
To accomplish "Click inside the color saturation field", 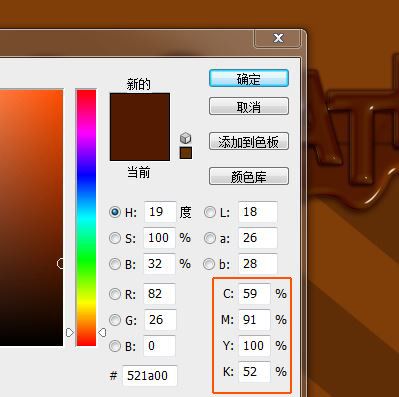I will click(31, 217).
